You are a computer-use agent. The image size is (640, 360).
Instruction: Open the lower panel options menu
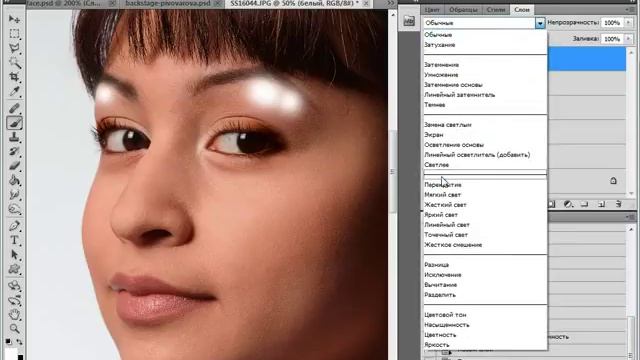pos(630,217)
